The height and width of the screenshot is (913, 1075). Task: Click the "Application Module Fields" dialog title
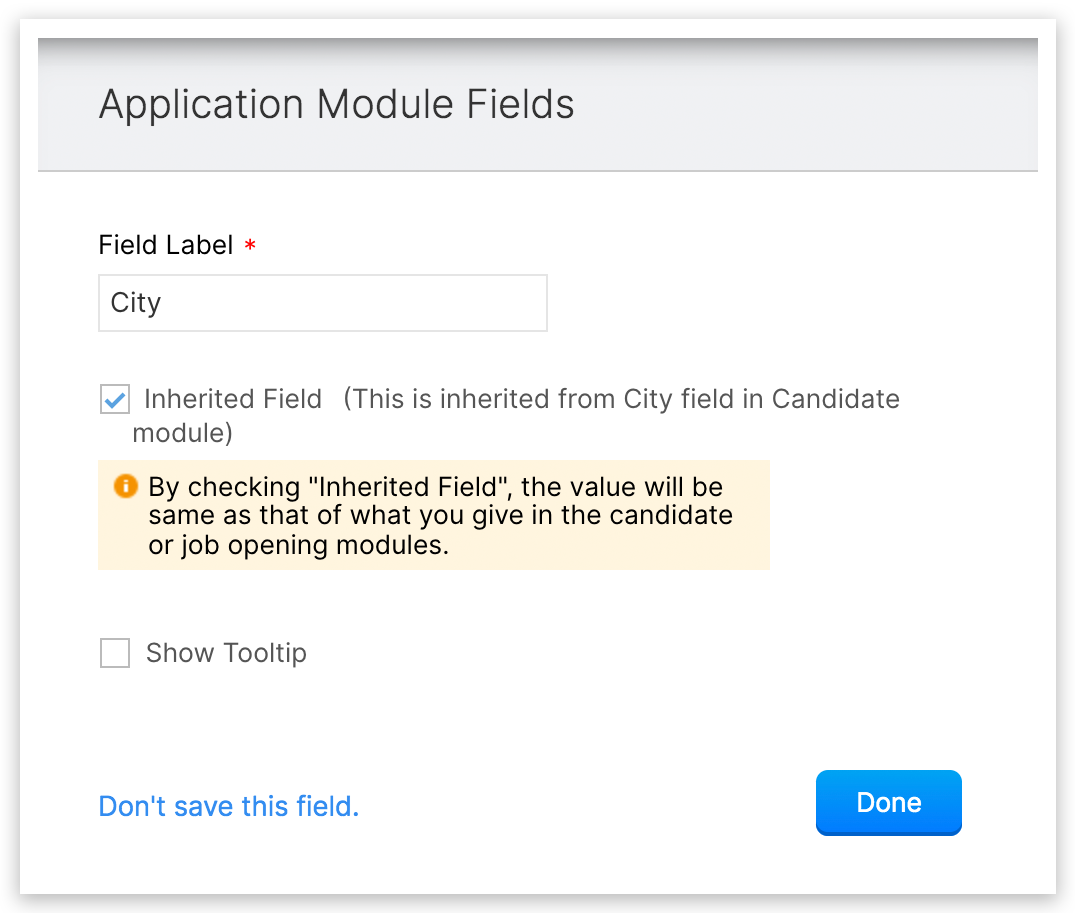[x=336, y=105]
